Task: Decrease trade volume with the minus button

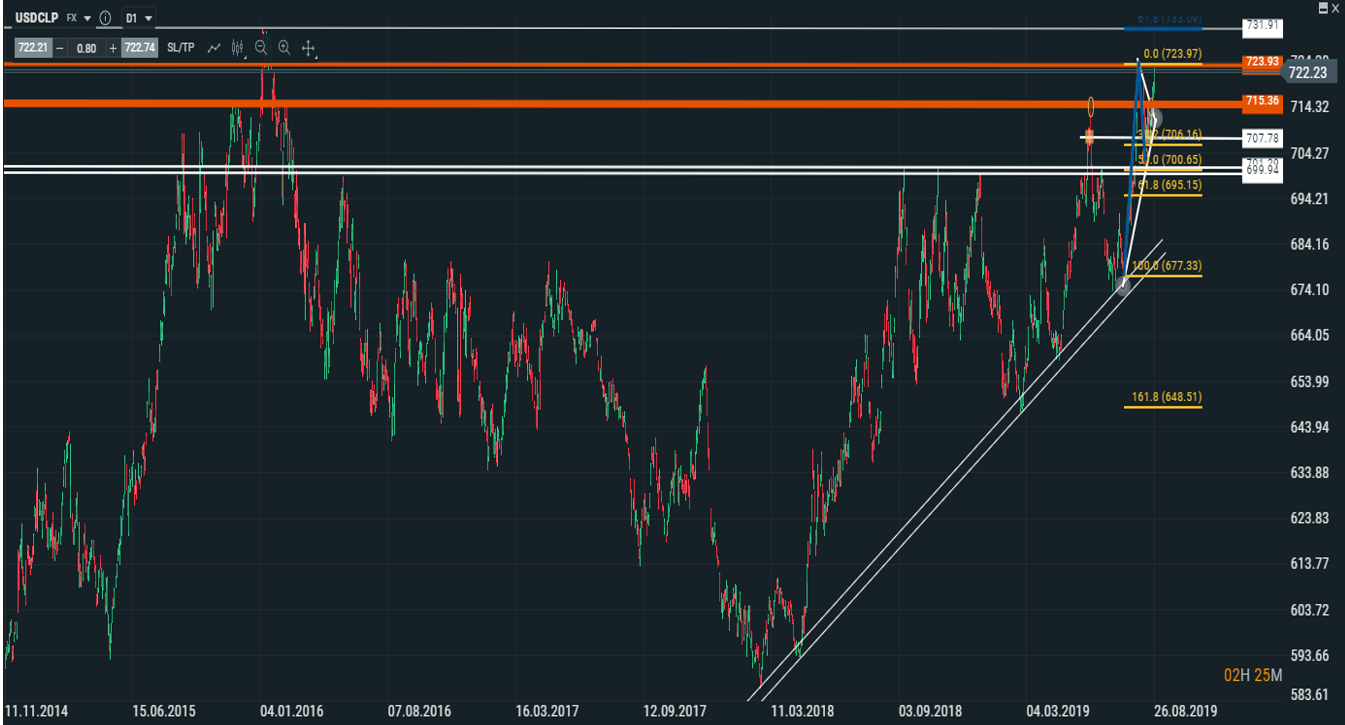Action: pyautogui.click(x=60, y=47)
